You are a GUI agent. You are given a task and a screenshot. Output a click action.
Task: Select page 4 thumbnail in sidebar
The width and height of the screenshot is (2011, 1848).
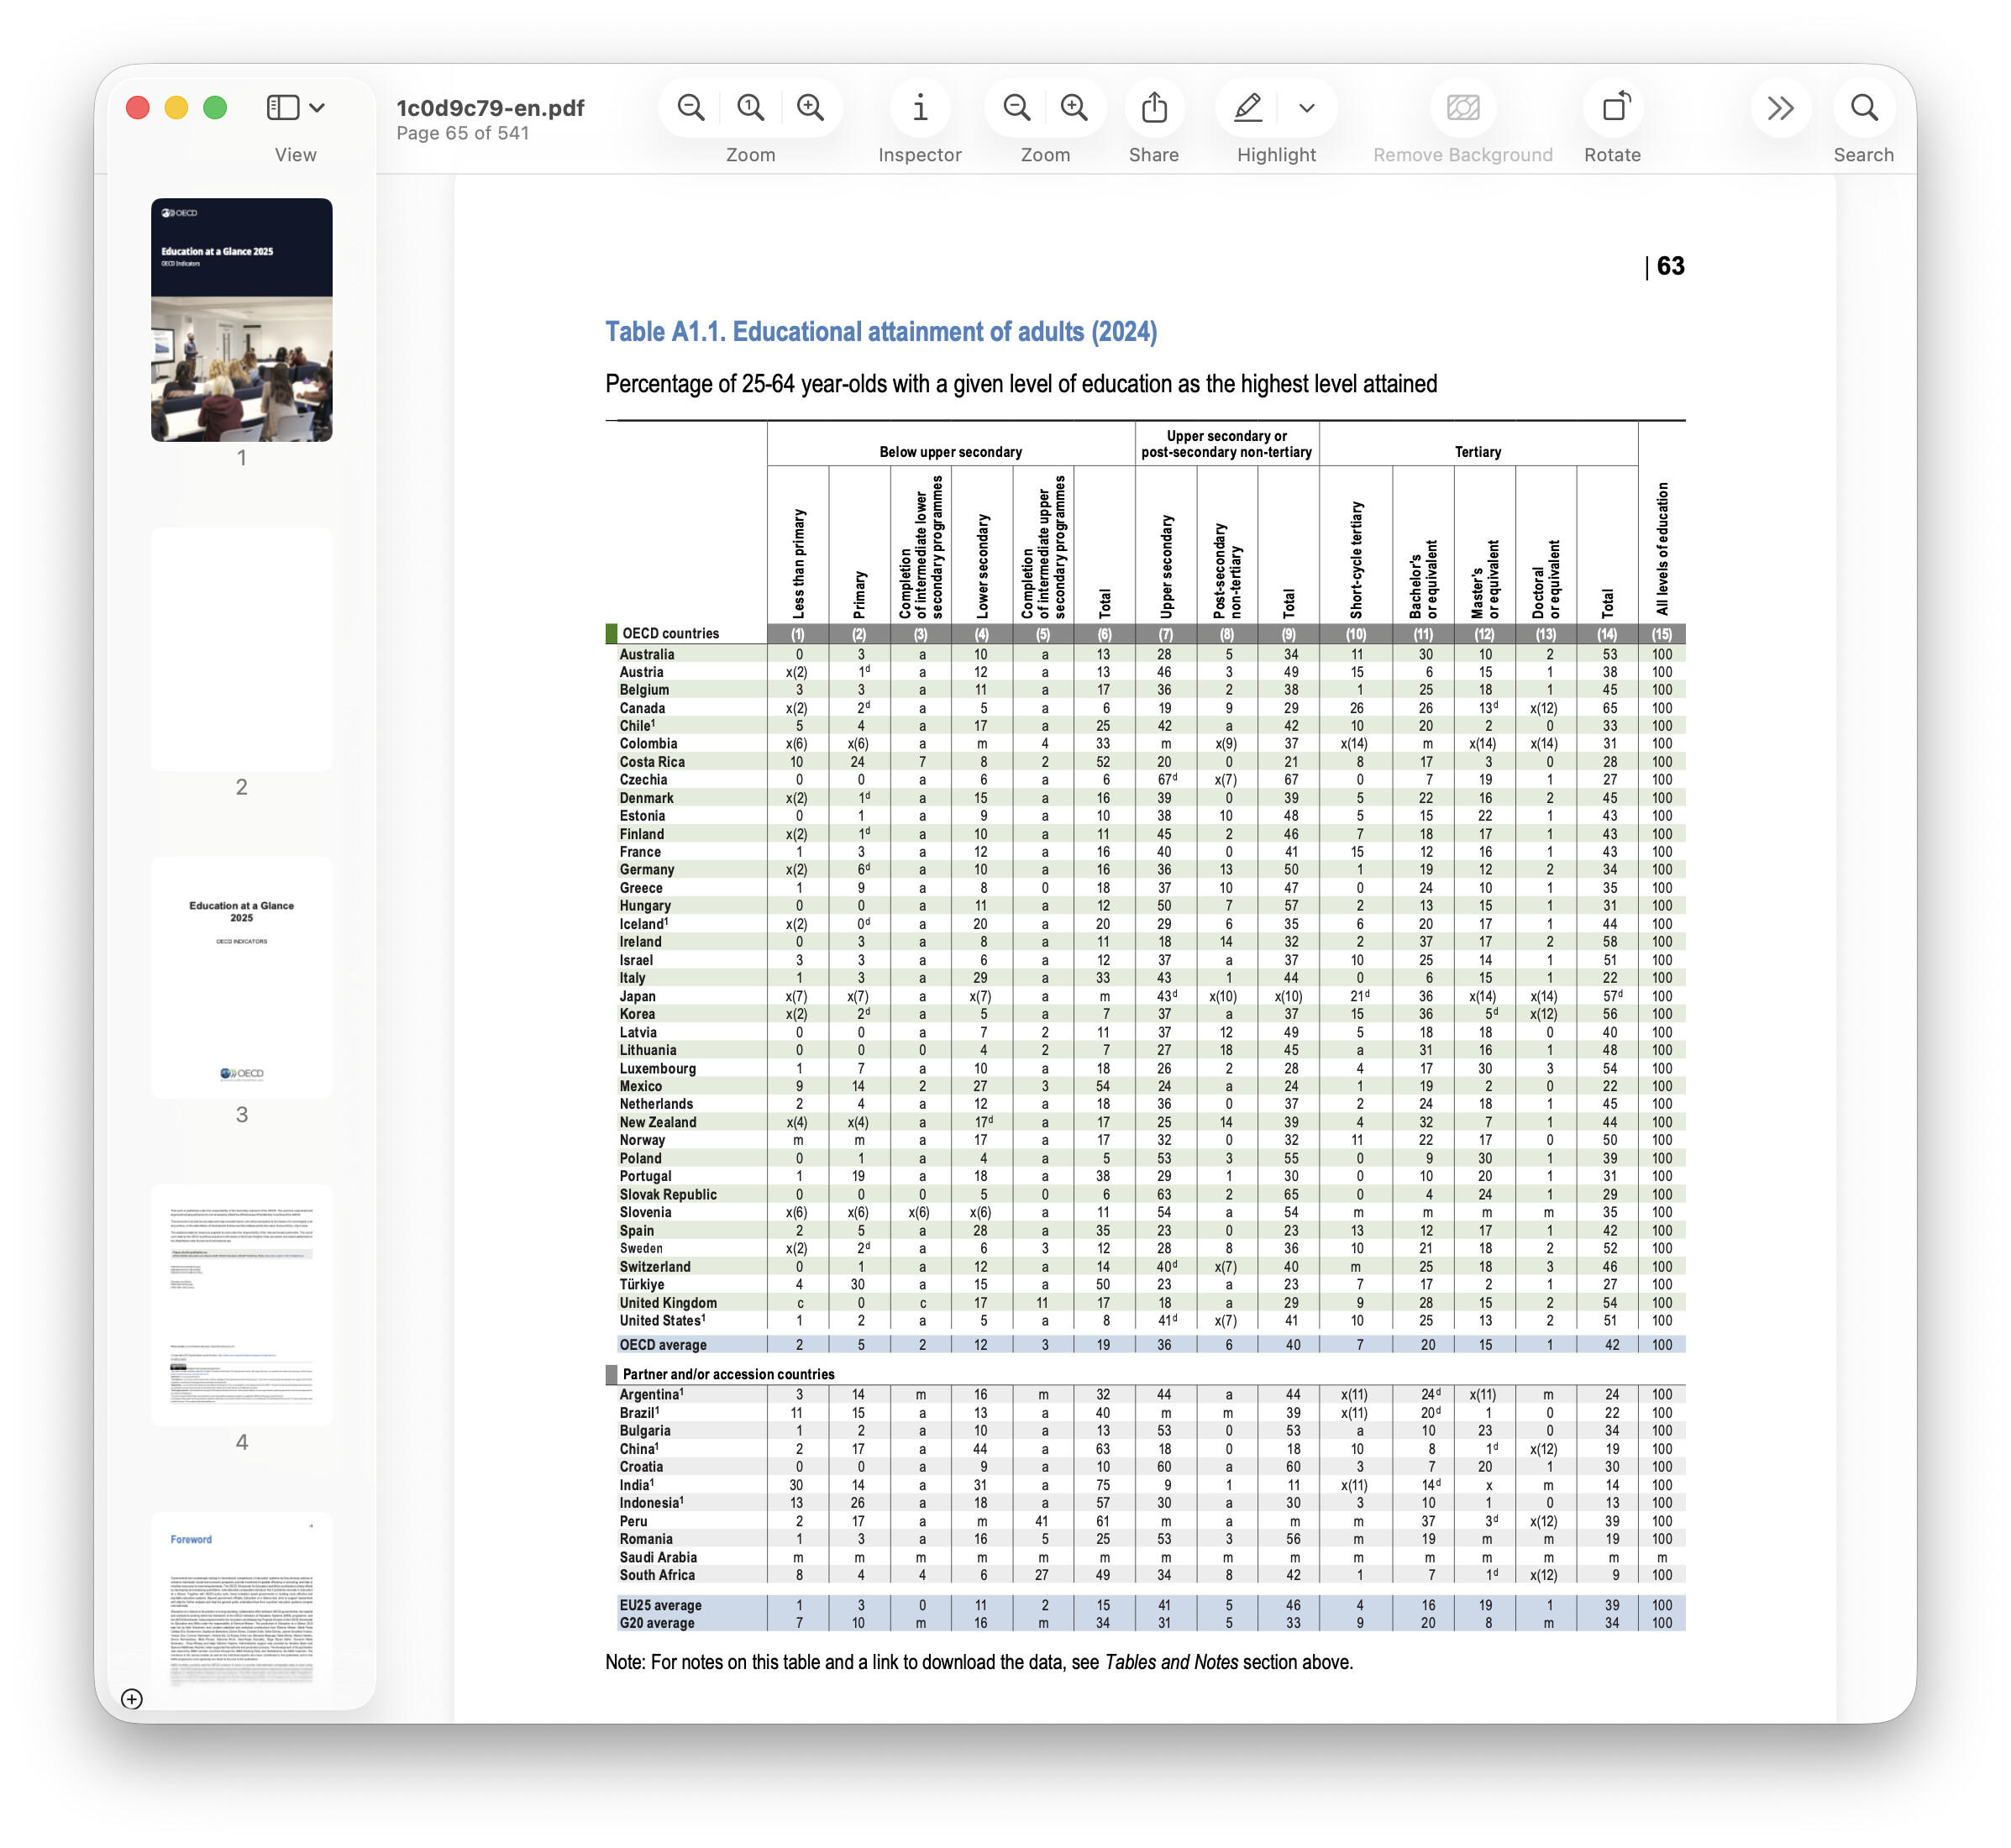242,1305
